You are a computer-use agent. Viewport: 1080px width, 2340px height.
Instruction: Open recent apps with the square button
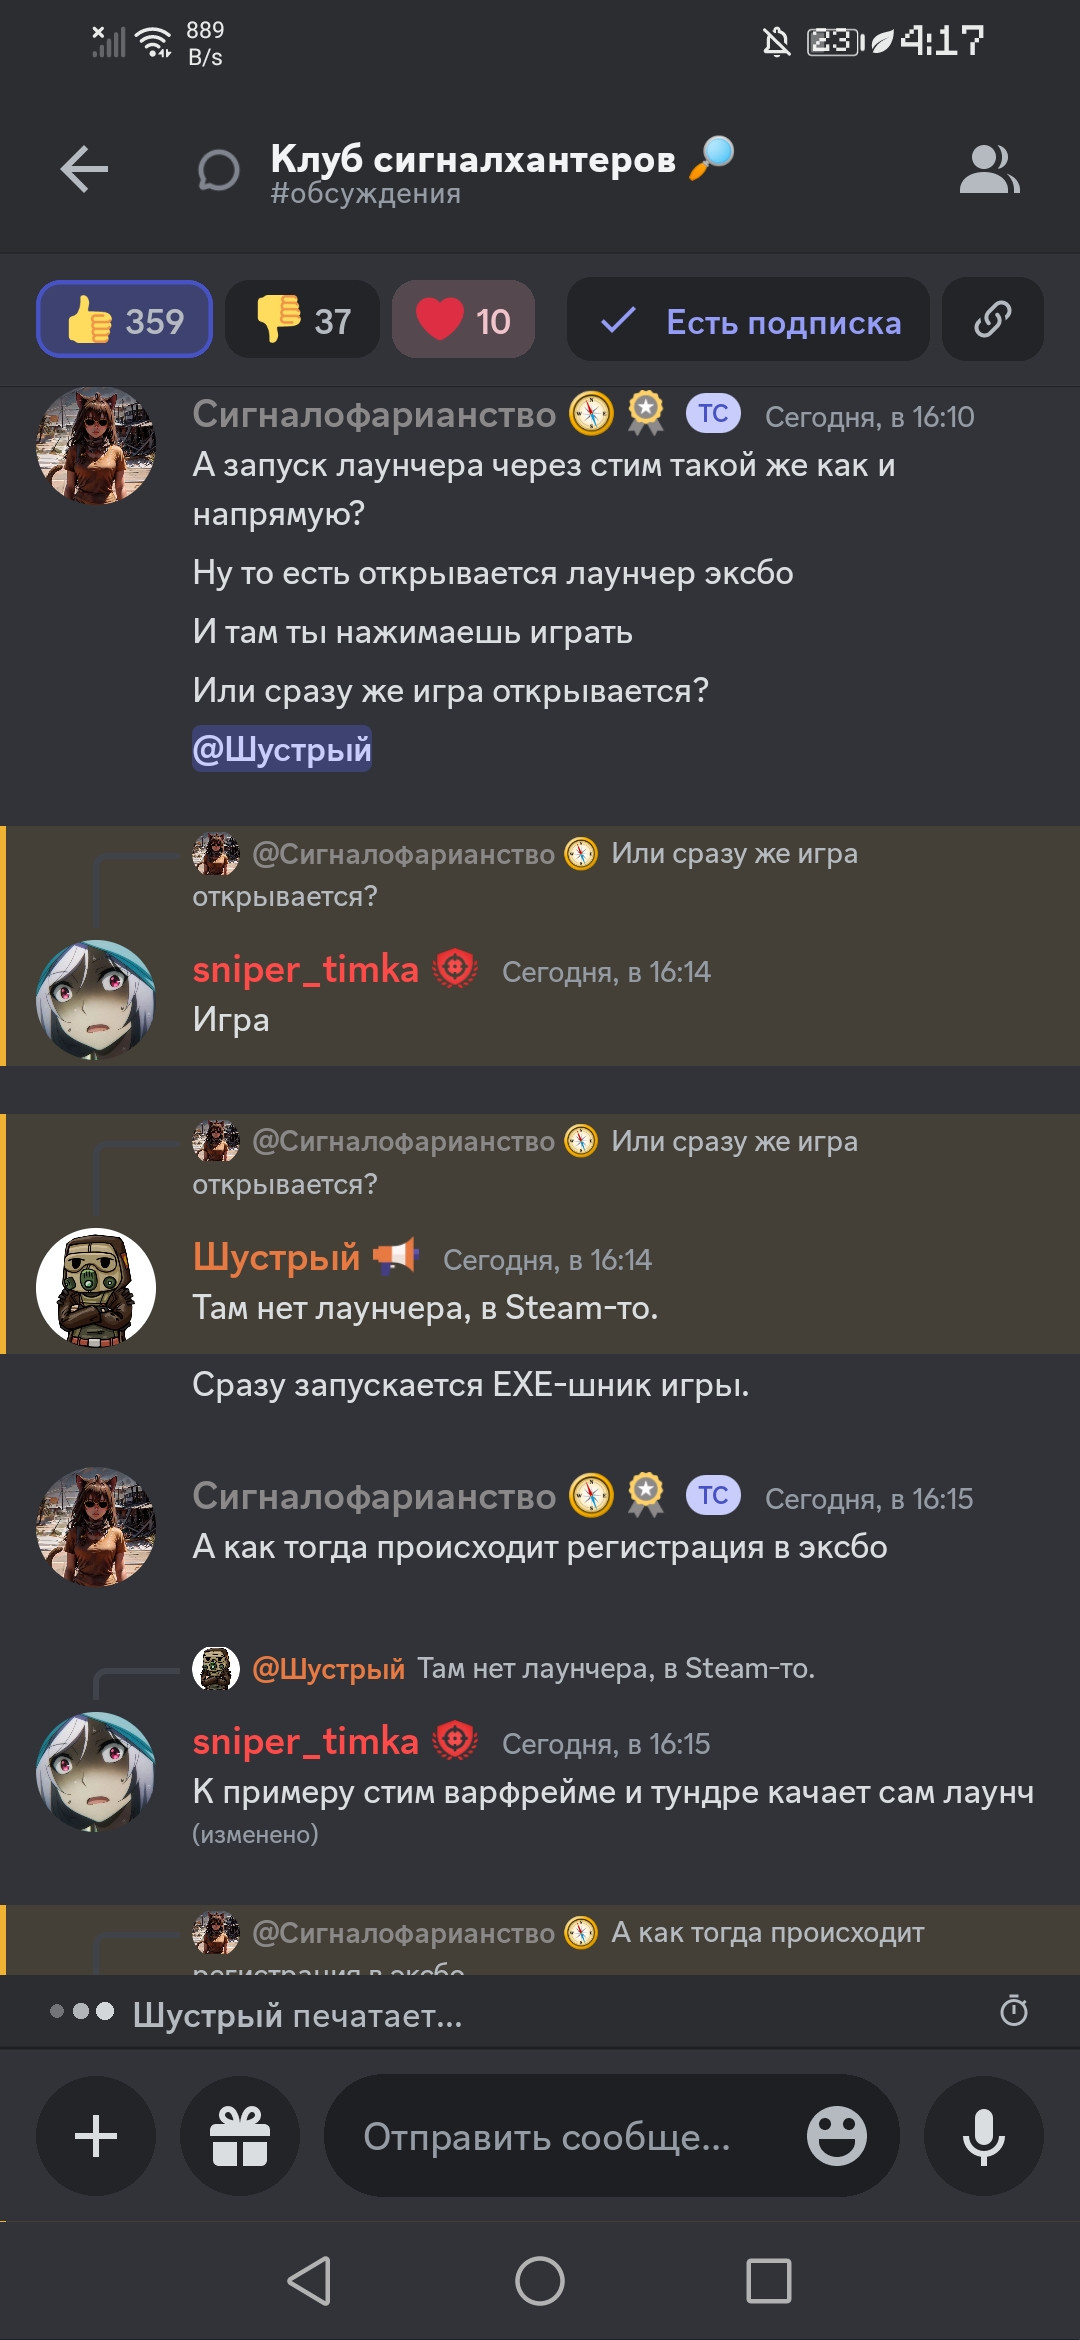[769, 2282]
